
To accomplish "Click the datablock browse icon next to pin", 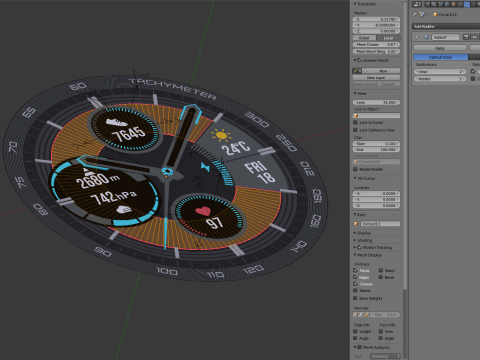I will click(422, 14).
